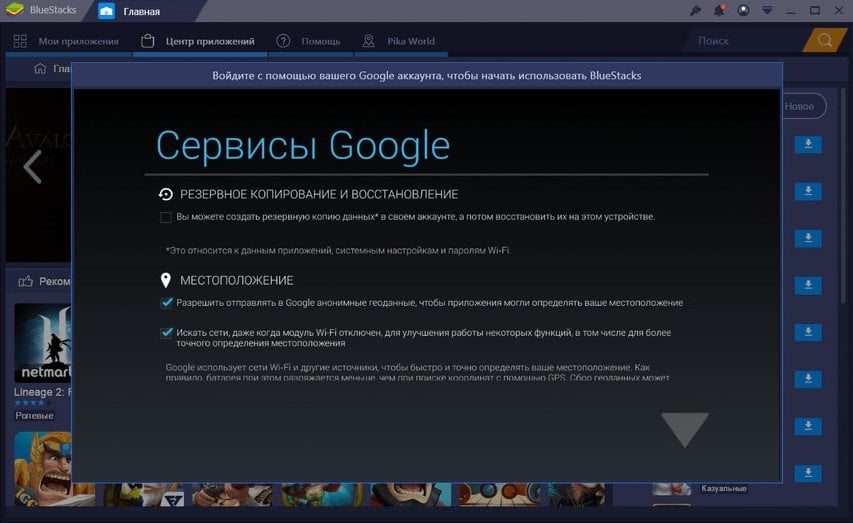The image size is (853, 523).
Task: Click the Рекомендуем thumbs-up icon
Action: pyautogui.click(x=26, y=281)
